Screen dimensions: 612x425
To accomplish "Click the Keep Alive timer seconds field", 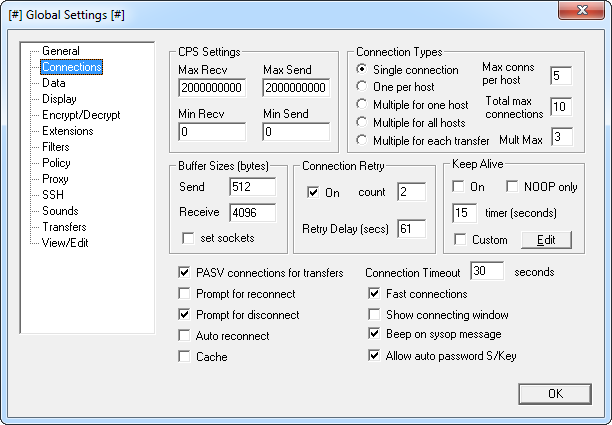I will (x=464, y=213).
